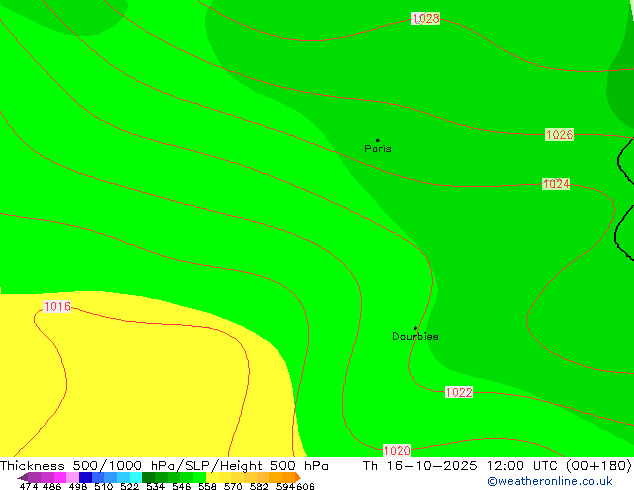
Task: Click the forecast date Th 16-10-2025 text
Action: (420, 466)
